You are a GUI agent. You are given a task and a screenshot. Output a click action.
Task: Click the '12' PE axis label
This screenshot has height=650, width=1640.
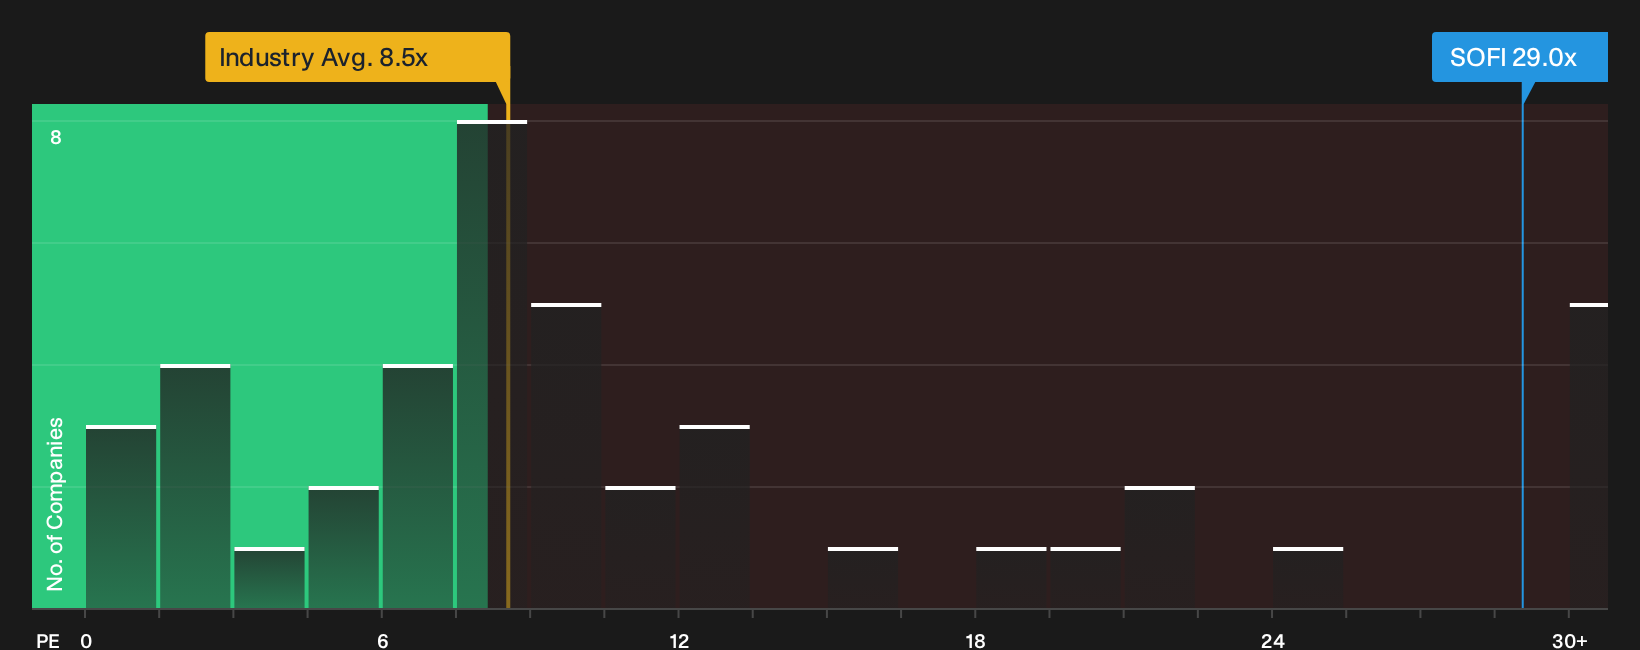point(679,640)
